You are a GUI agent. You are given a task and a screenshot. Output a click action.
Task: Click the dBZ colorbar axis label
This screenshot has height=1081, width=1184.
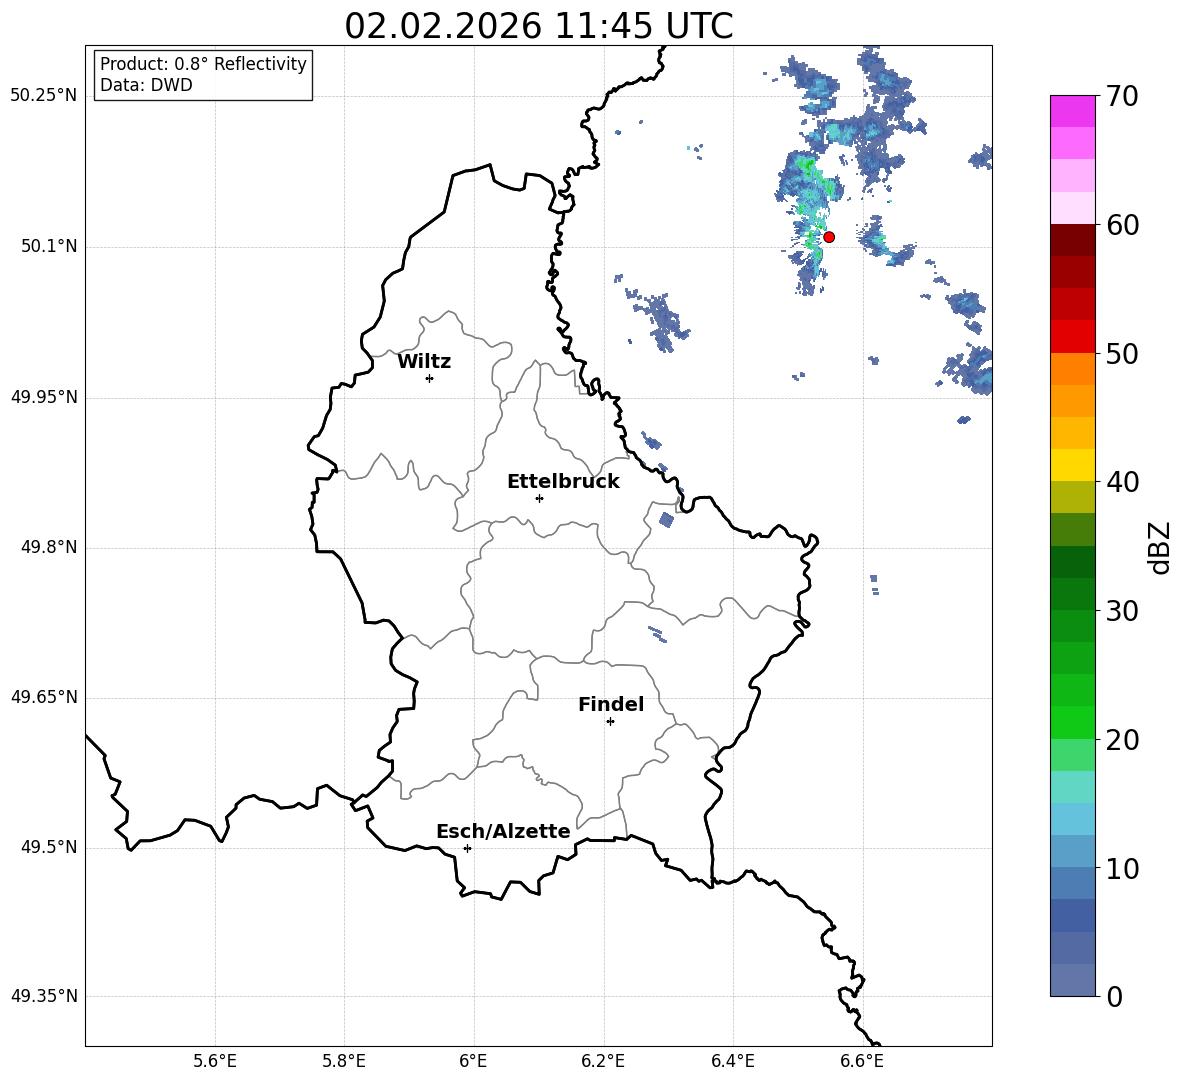1161,547
